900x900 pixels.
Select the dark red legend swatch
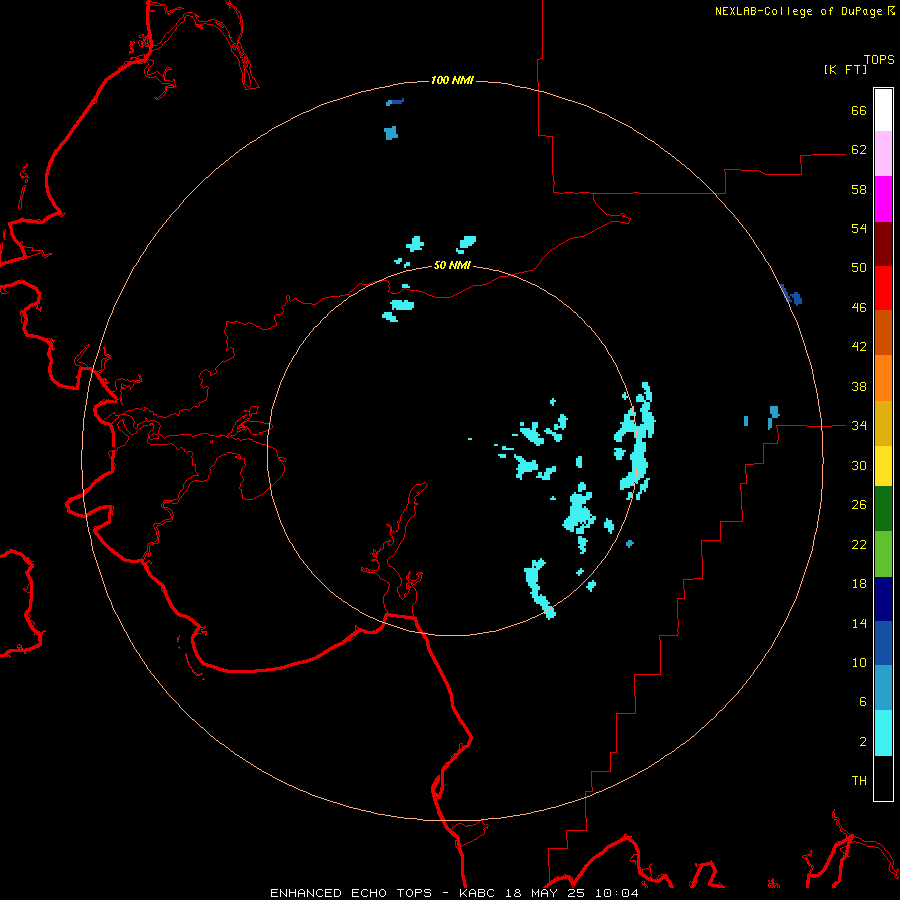(x=883, y=244)
